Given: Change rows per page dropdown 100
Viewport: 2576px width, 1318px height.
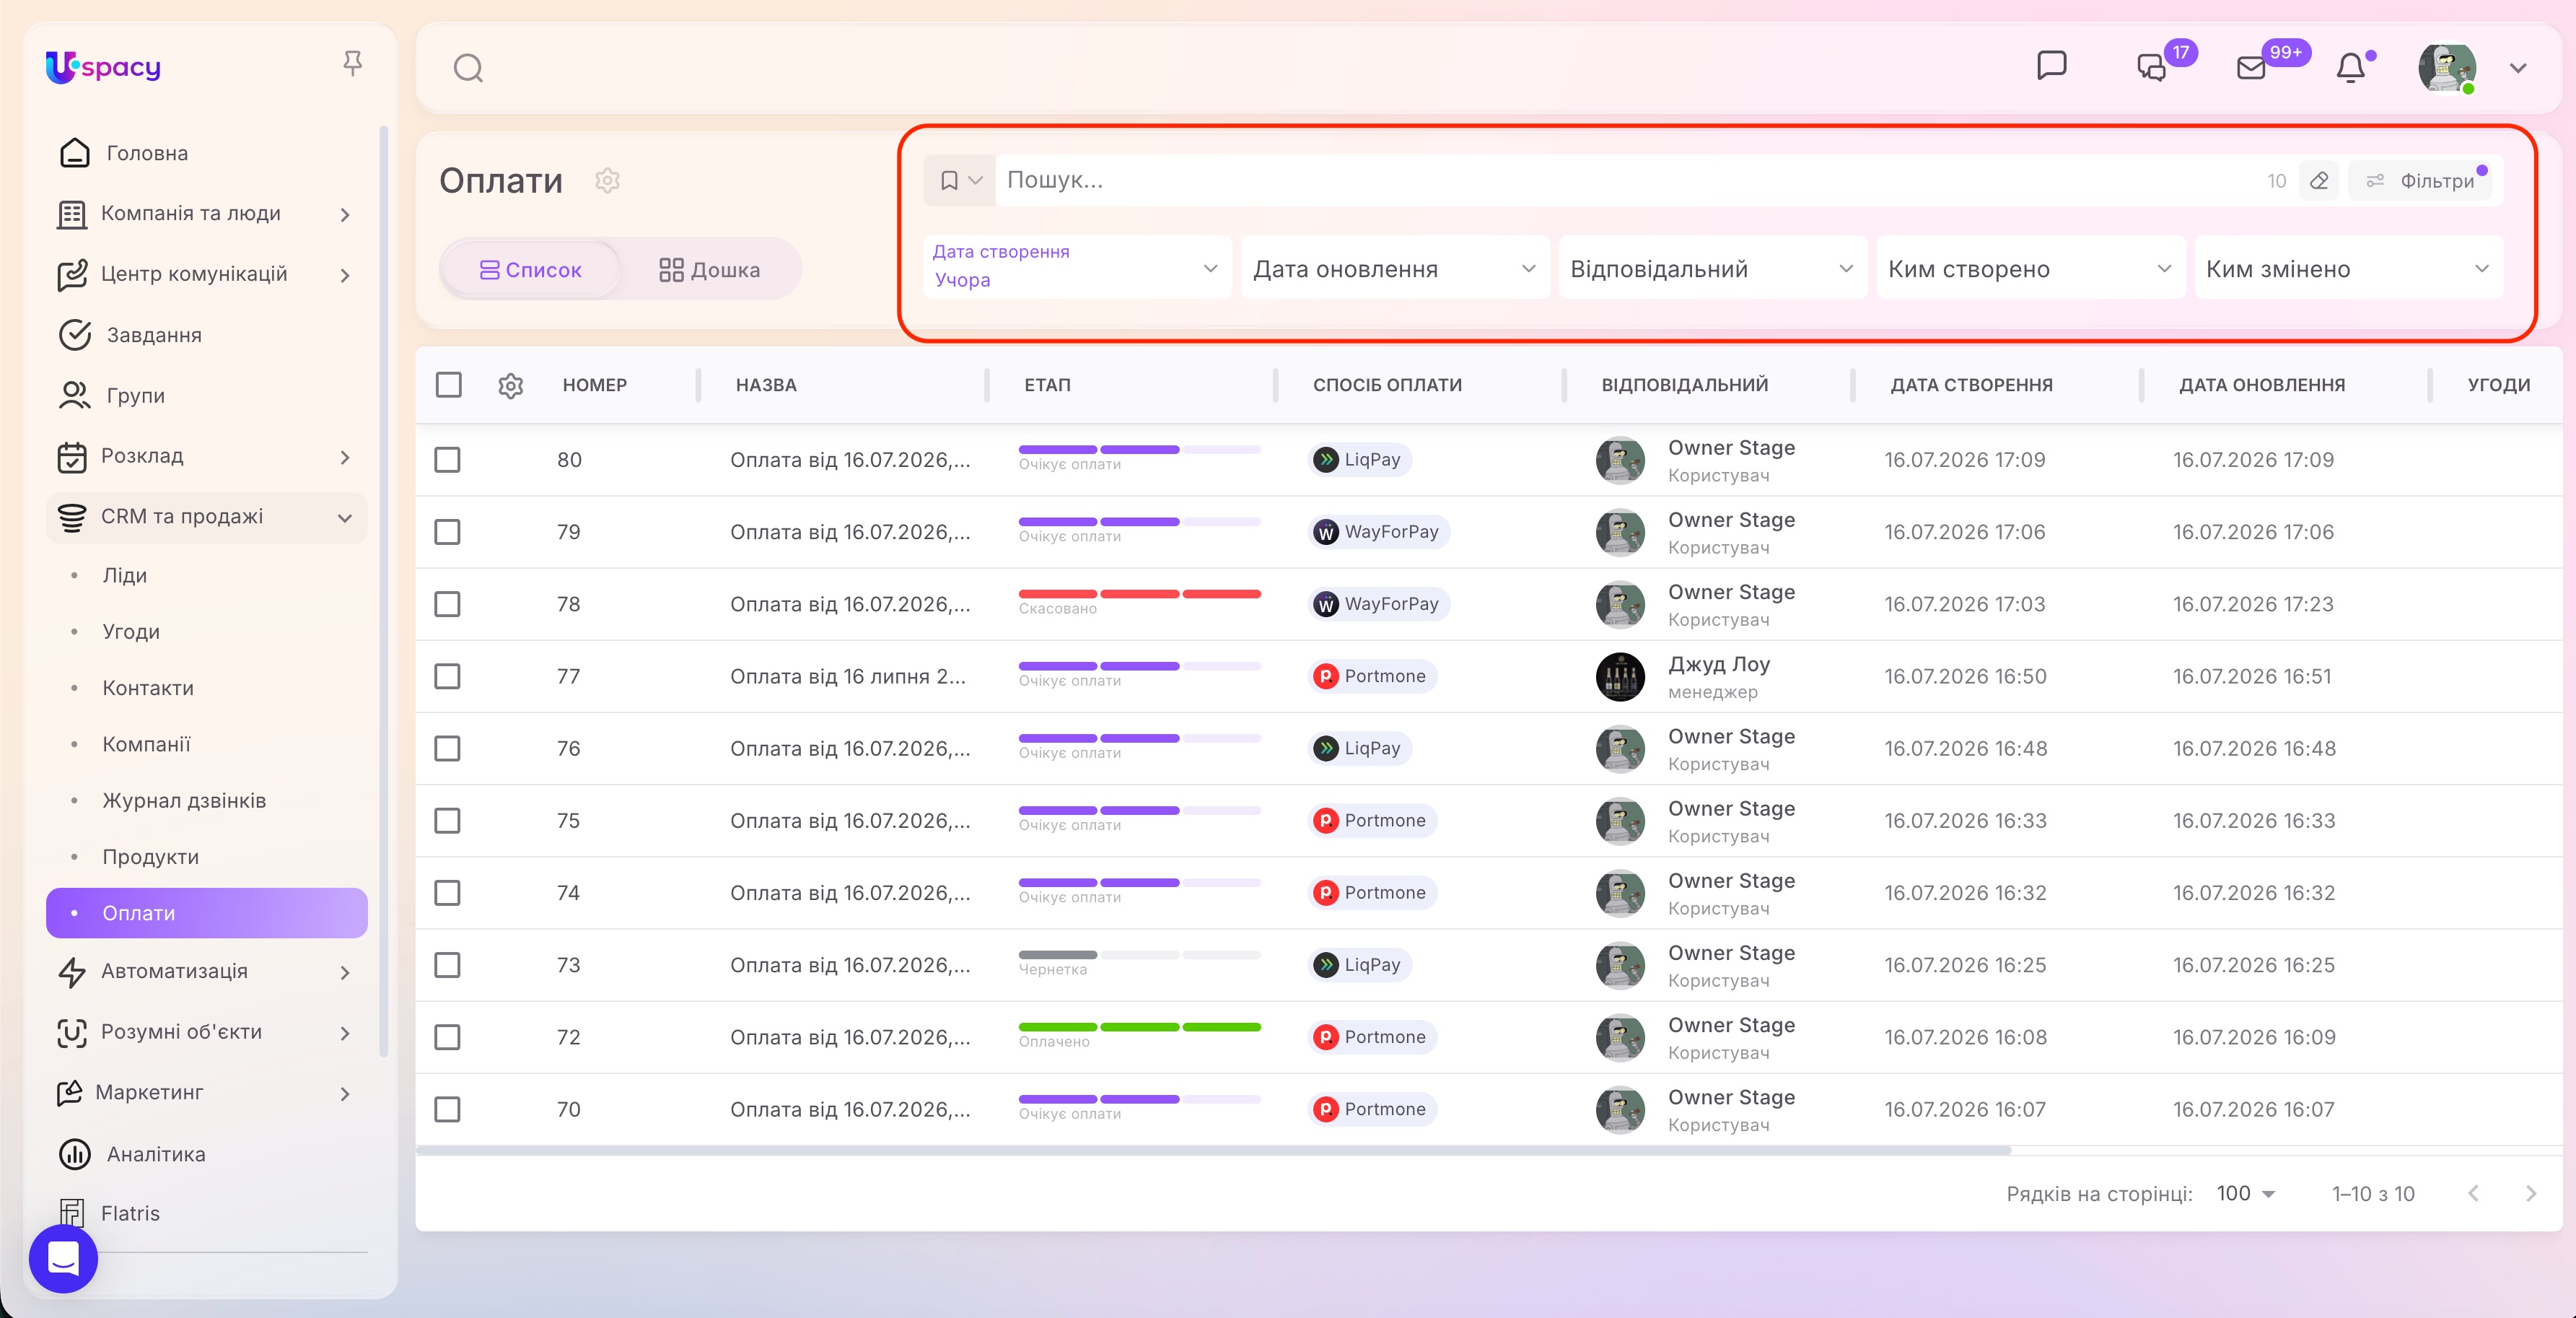Looking at the screenshot, I should coord(2246,1193).
